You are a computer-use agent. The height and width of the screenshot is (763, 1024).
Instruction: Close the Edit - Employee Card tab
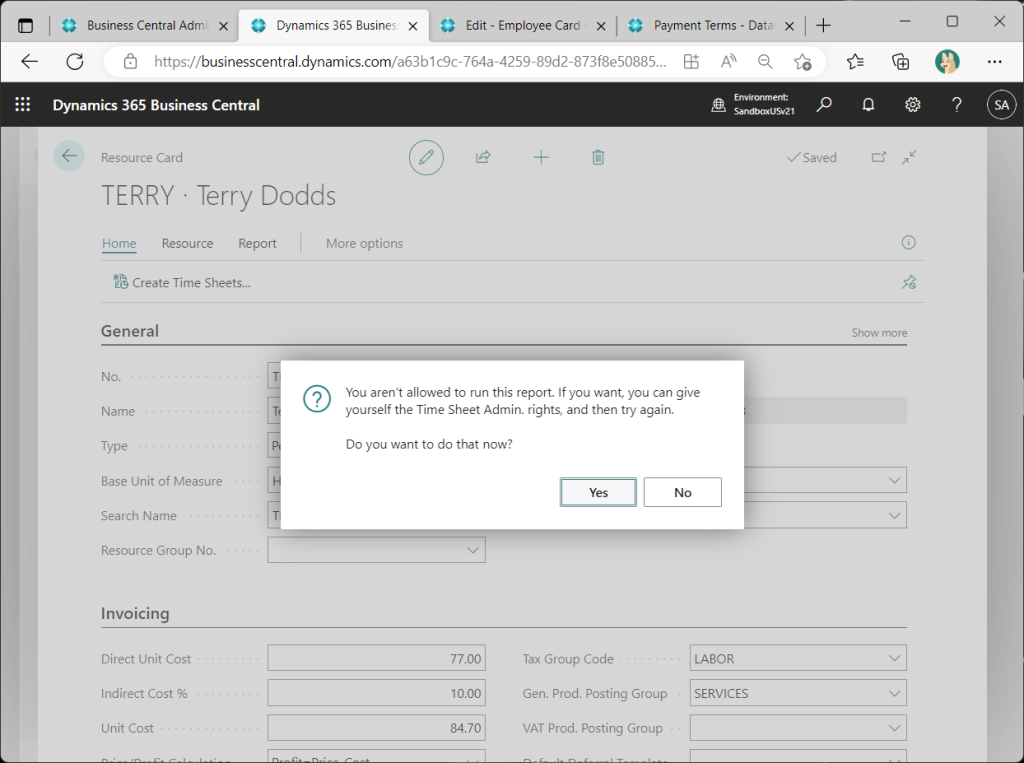[x=601, y=26]
